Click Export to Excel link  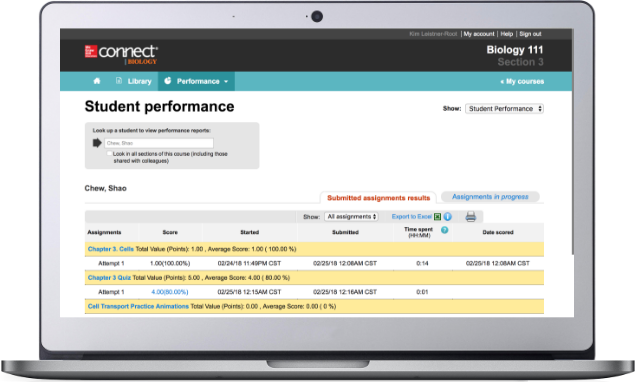(x=411, y=217)
